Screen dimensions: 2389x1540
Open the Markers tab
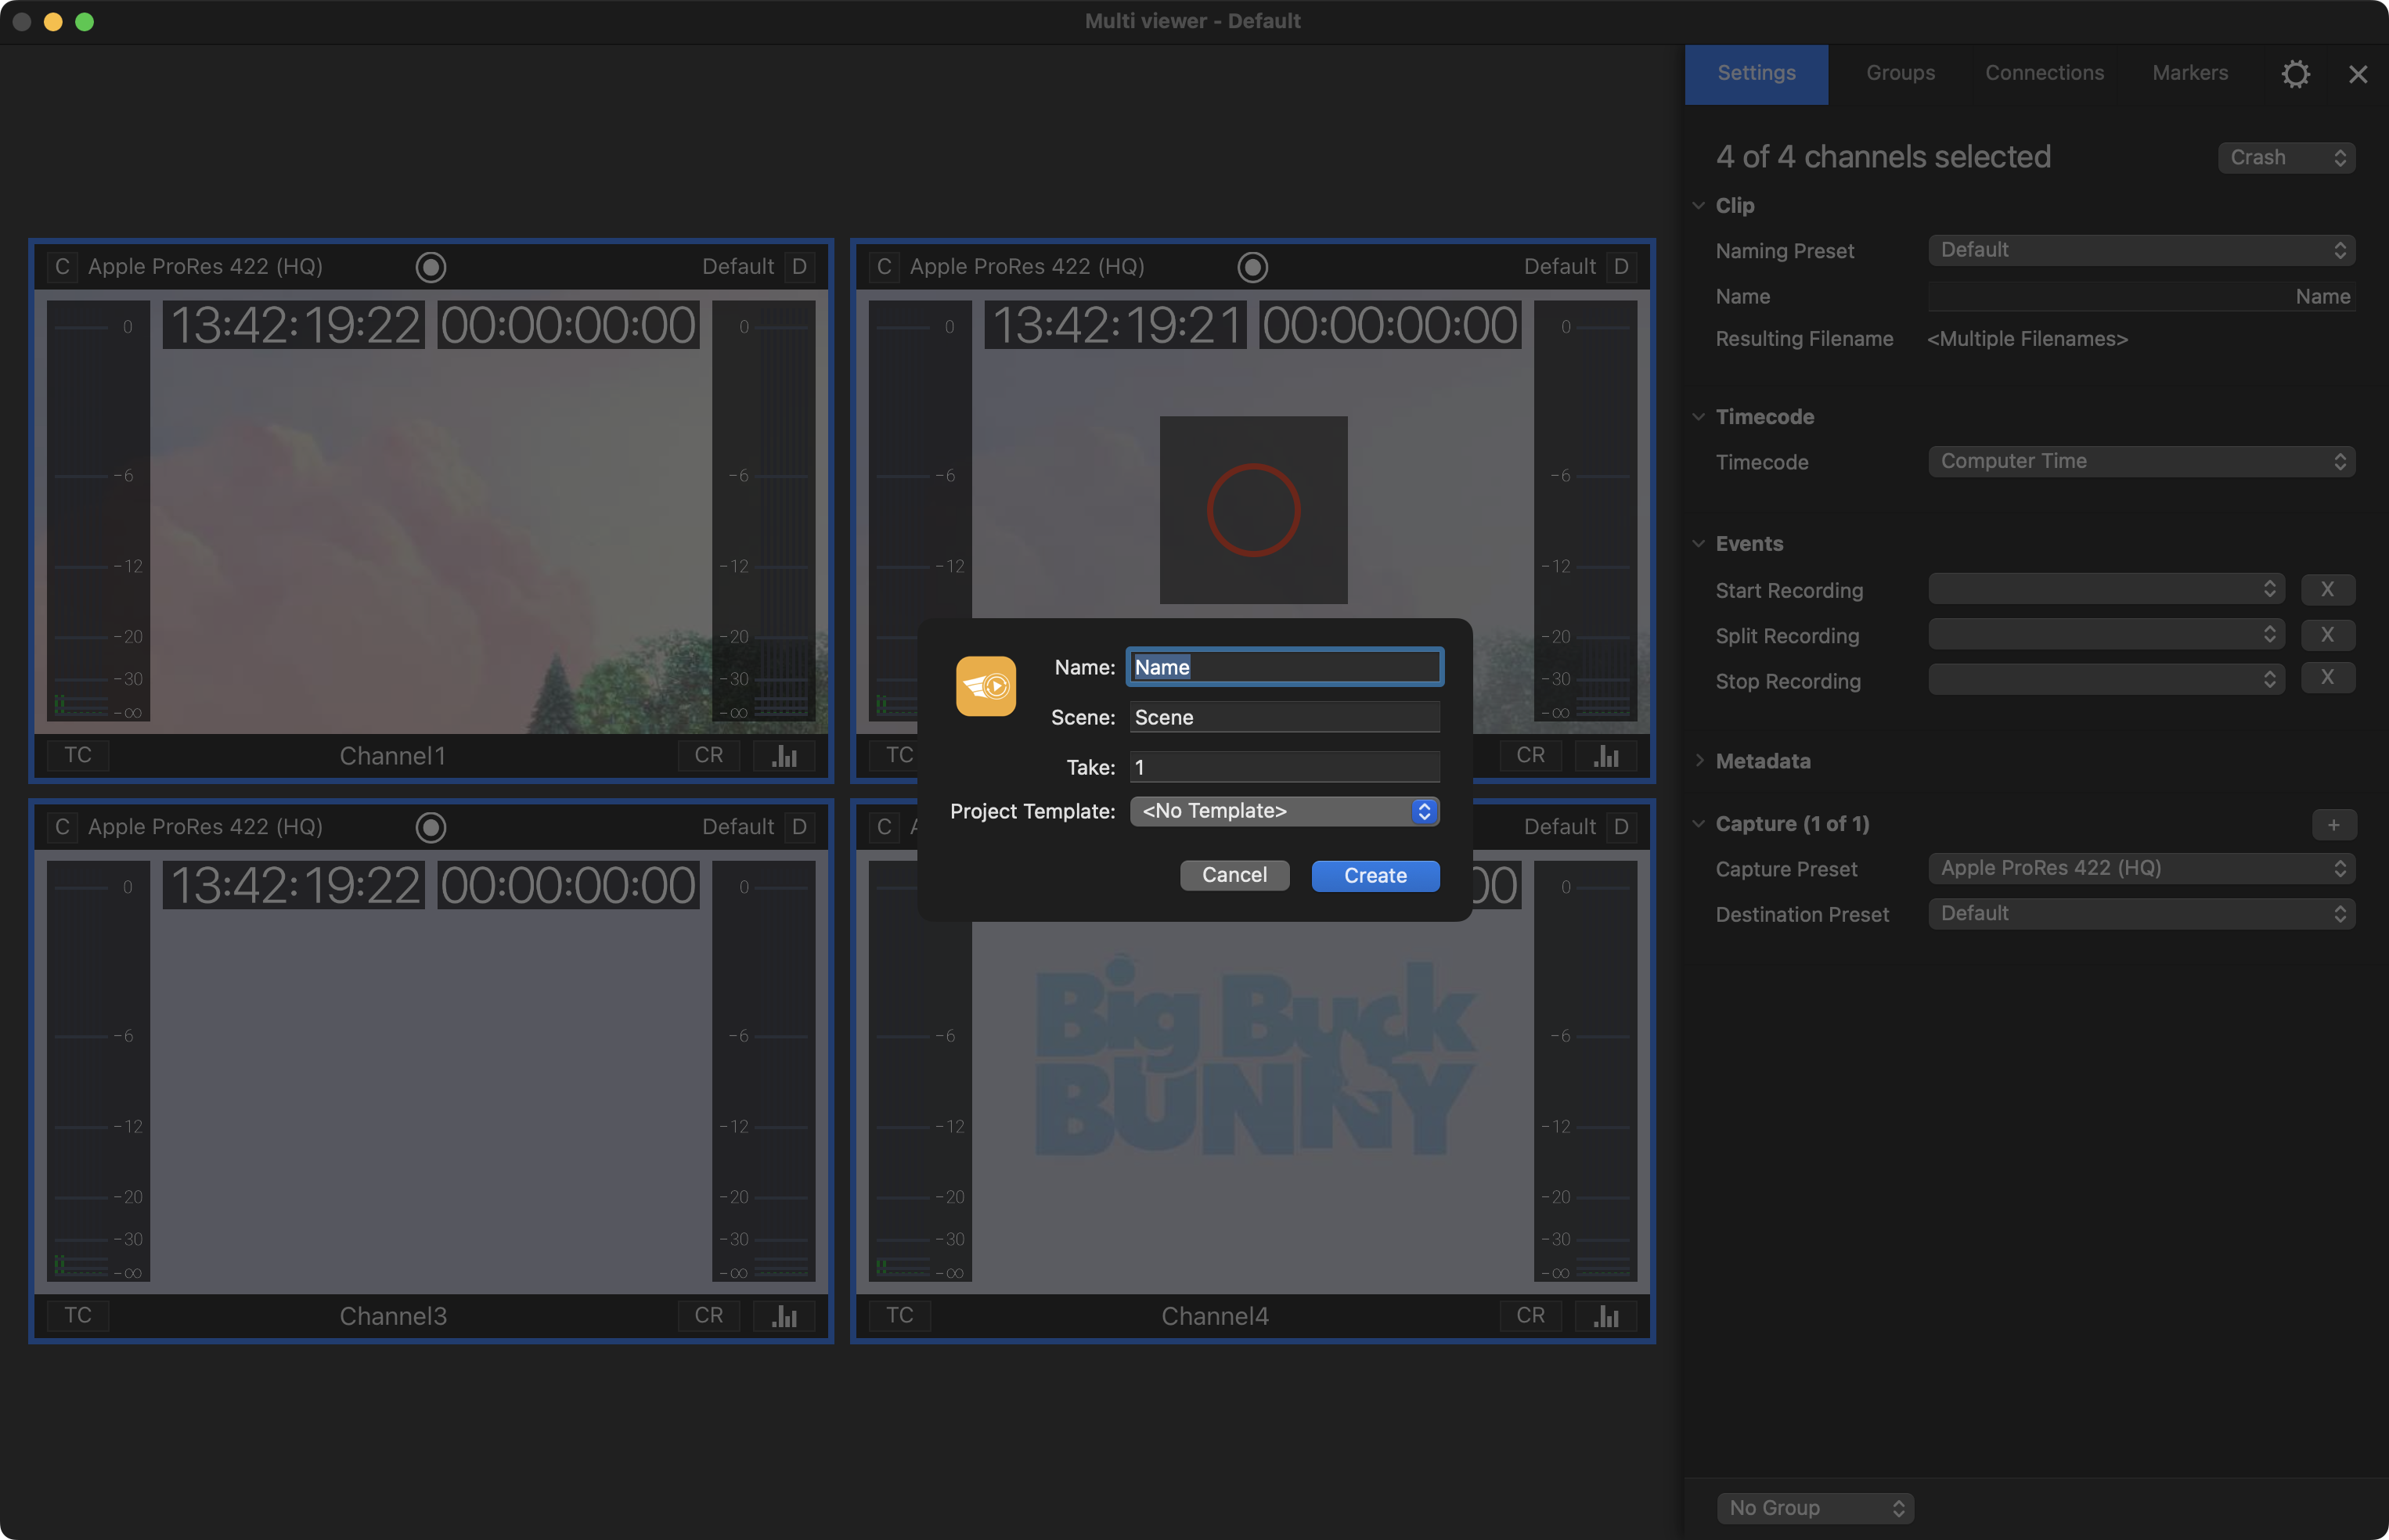2190,74
